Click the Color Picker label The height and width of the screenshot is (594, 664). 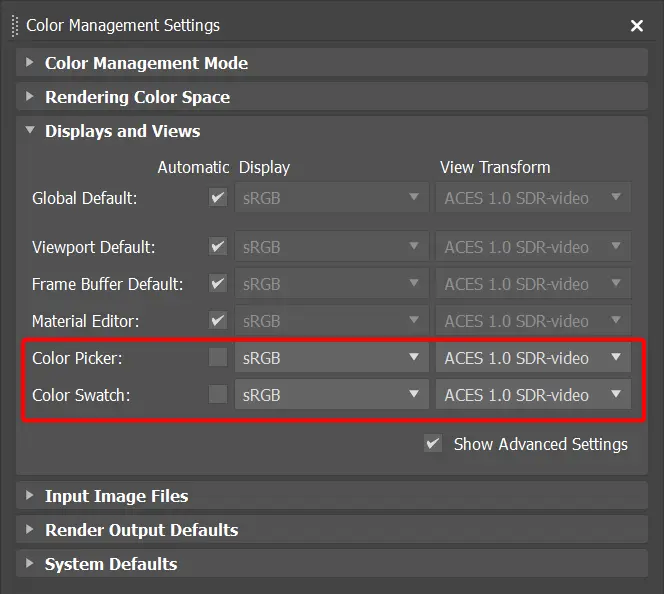(x=77, y=358)
